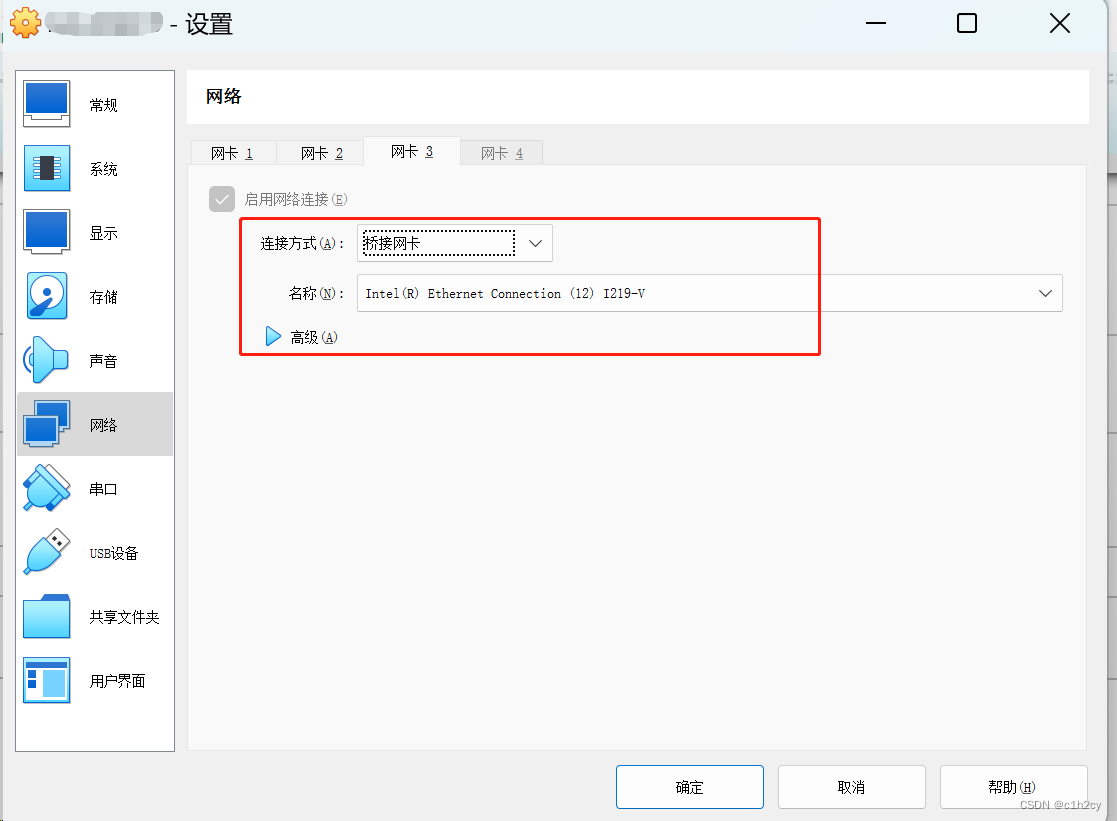Click the 共享文件夹 label in sidebar
The image size is (1117, 821).
pyautogui.click(x=124, y=617)
